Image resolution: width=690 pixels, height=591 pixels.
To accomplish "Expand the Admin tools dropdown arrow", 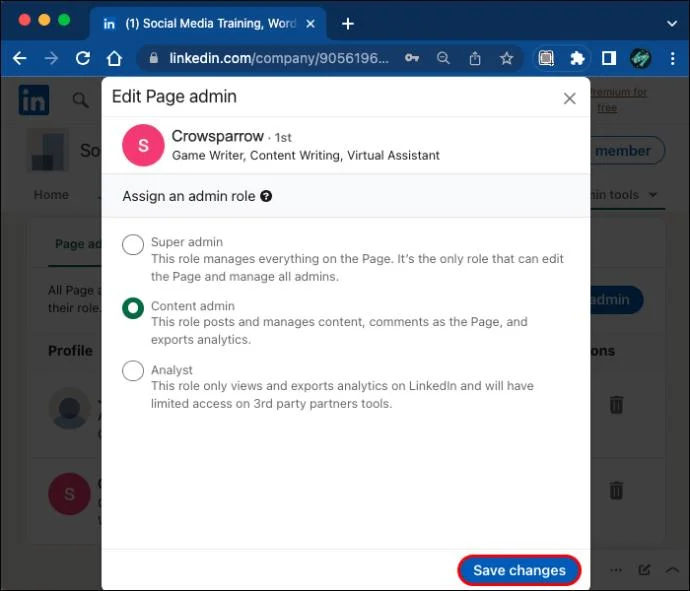I will click(x=653, y=195).
